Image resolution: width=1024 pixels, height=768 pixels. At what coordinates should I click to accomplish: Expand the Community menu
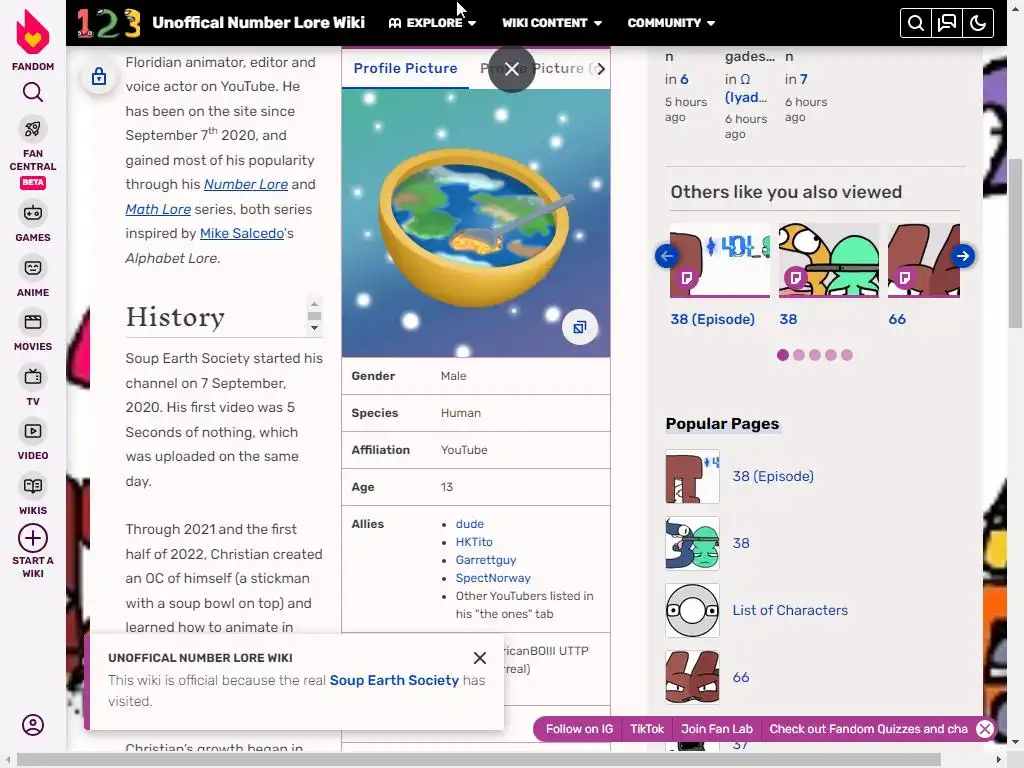pyautogui.click(x=671, y=23)
